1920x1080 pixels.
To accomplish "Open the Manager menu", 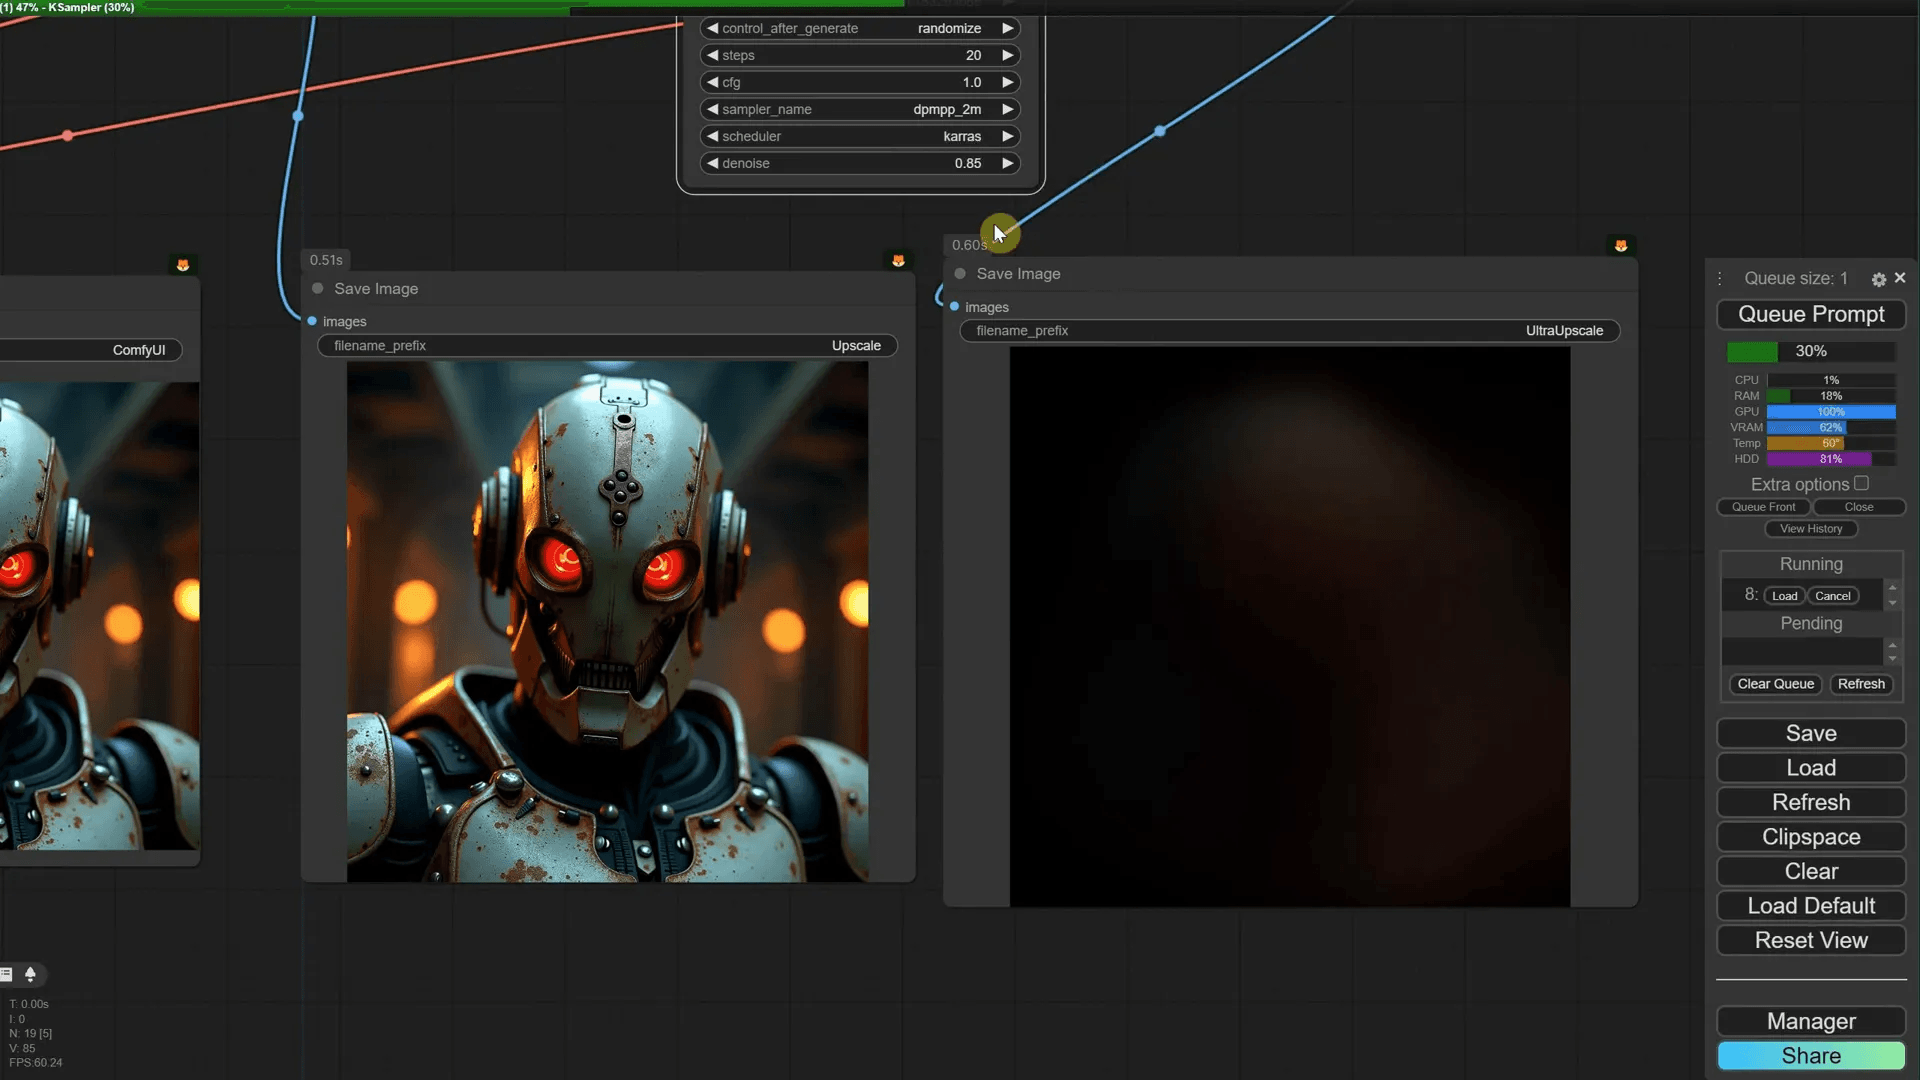I will click(1810, 1021).
